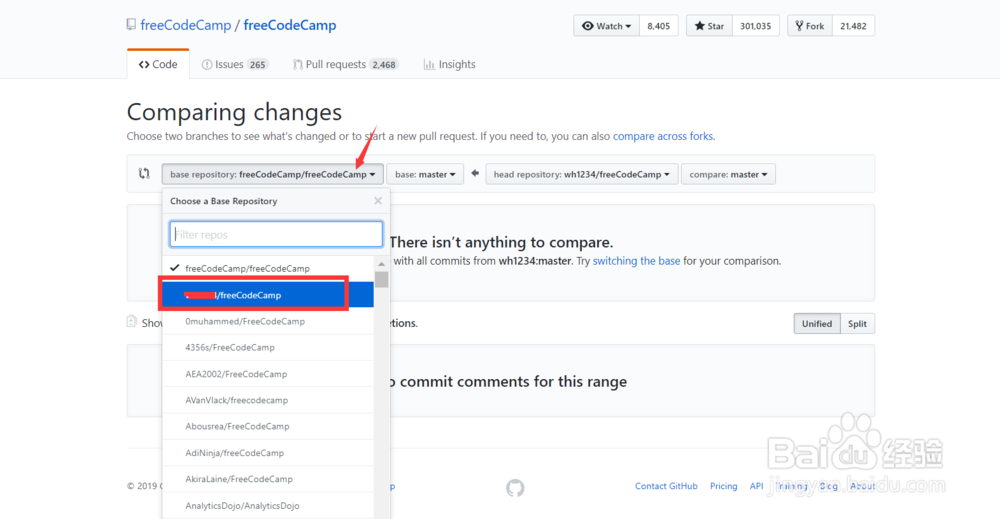This screenshot has width=1000, height=519.
Task: Click the scroll-up arrow of repository list
Action: click(x=381, y=263)
